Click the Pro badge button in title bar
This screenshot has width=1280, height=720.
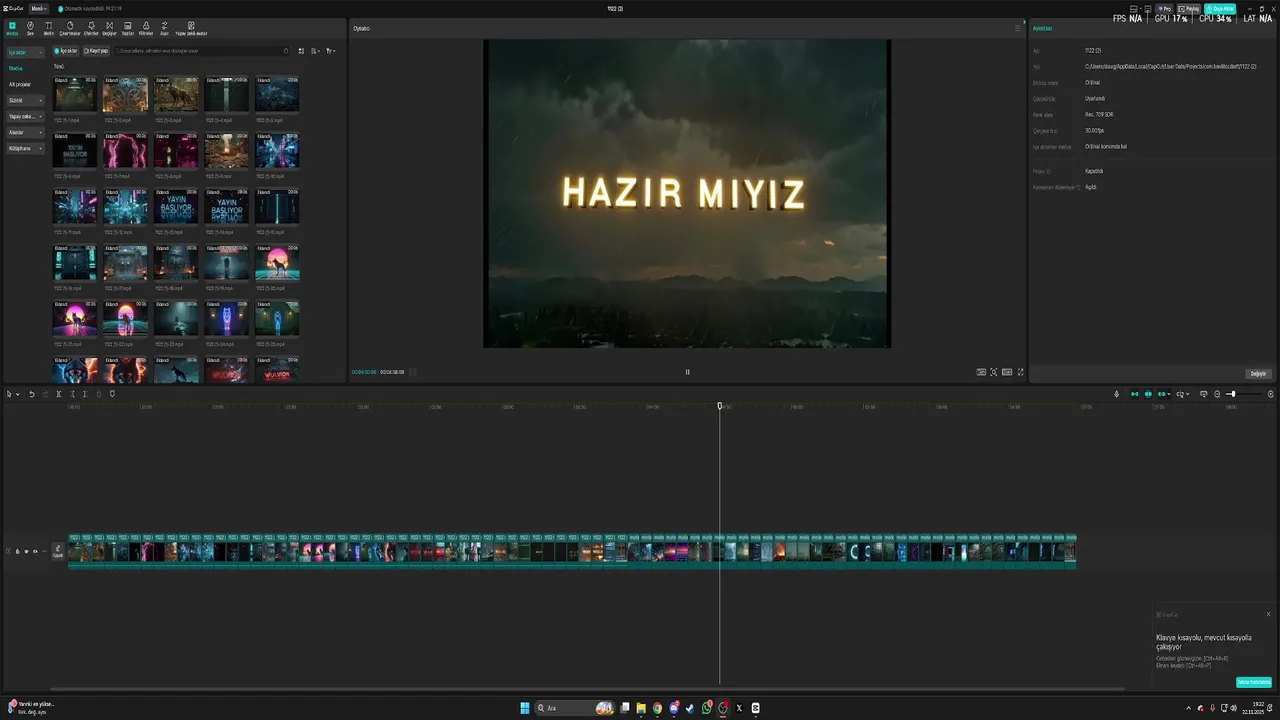(x=1164, y=8)
